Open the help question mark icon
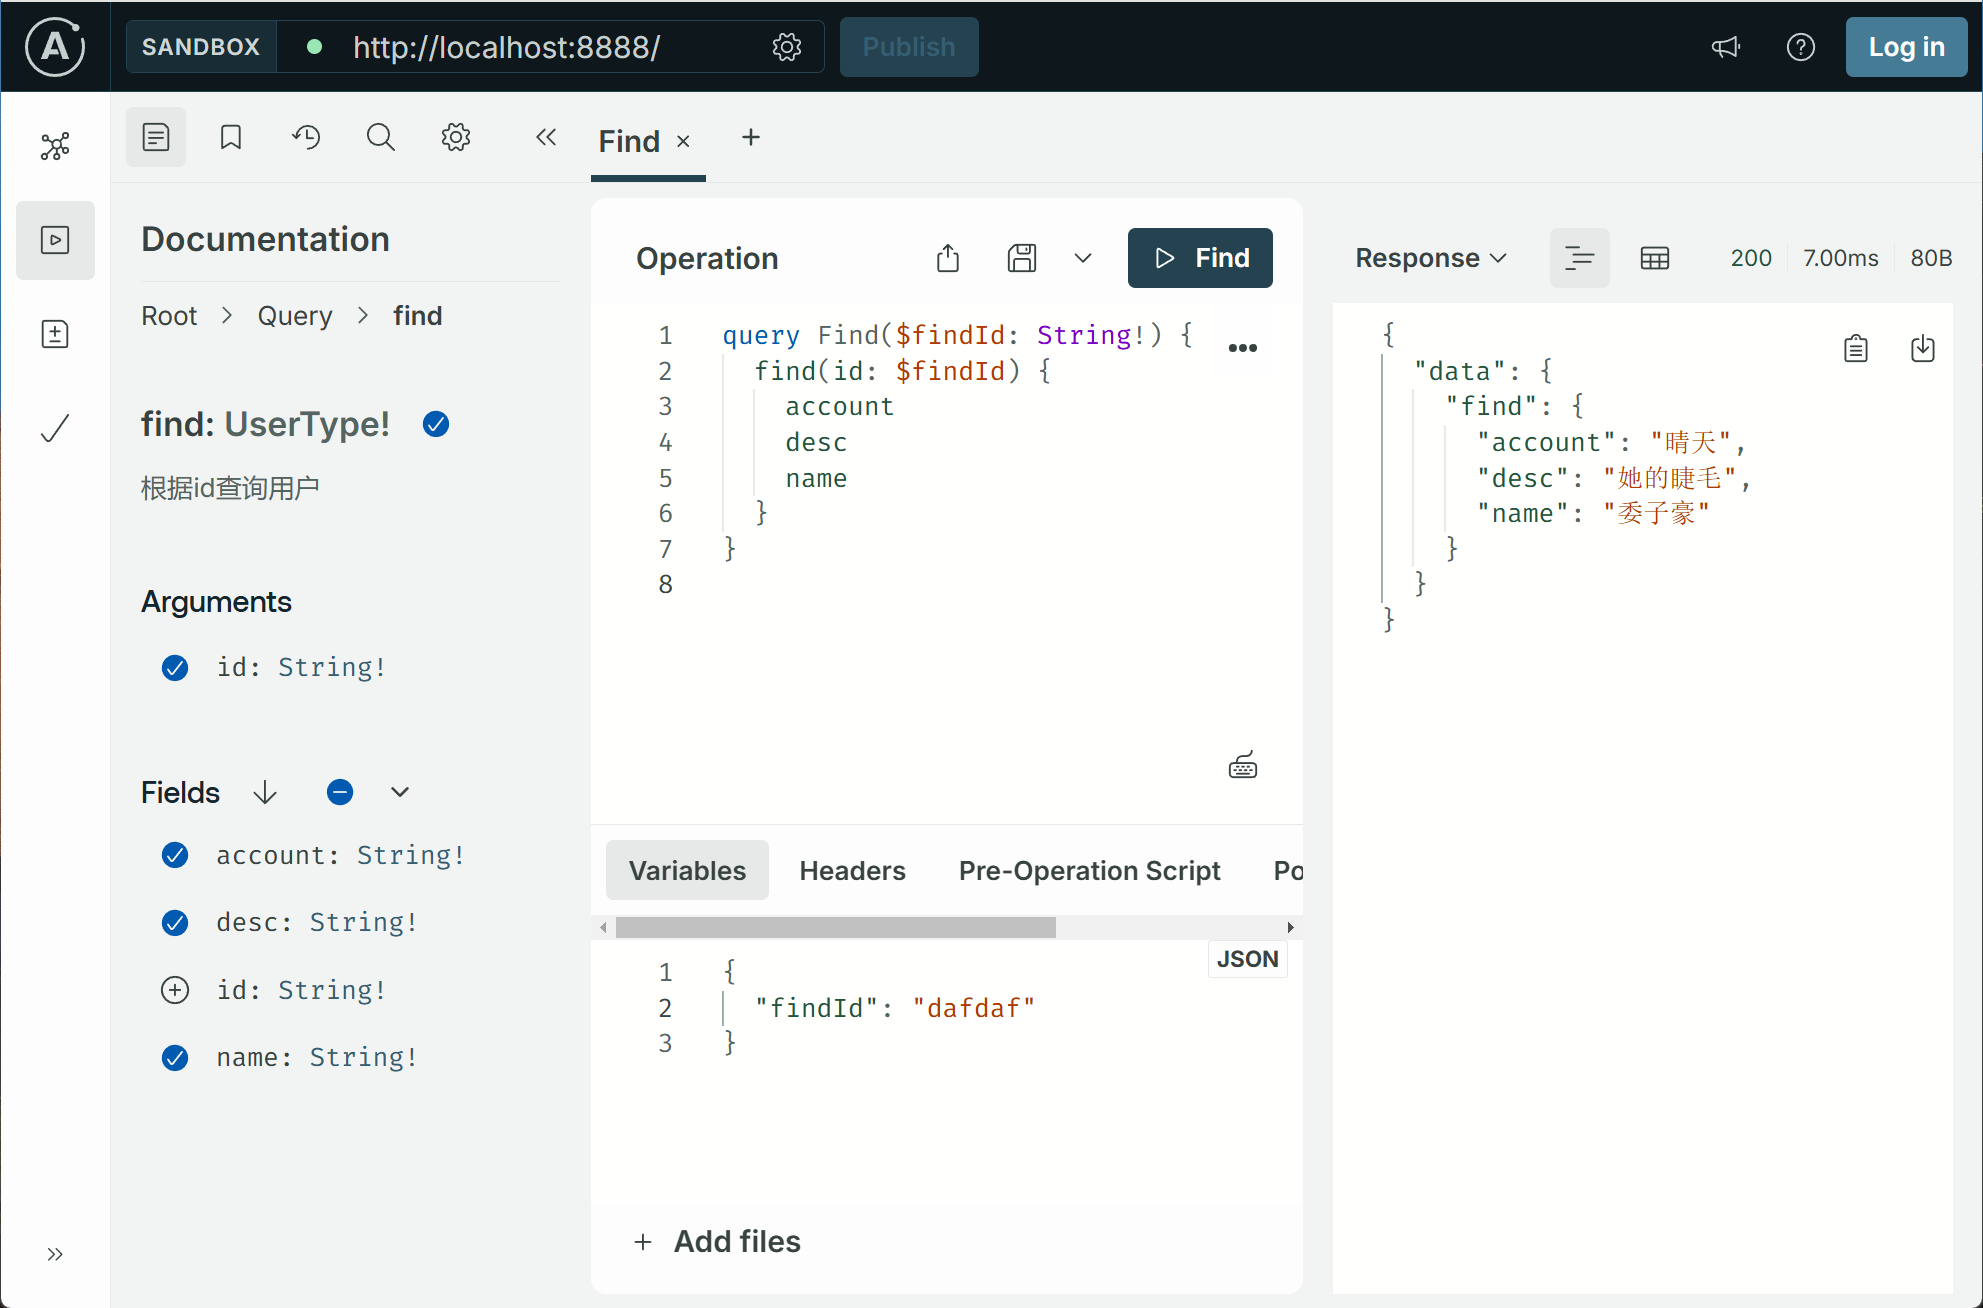Screen dimensions: 1983x1308 (x=1801, y=47)
